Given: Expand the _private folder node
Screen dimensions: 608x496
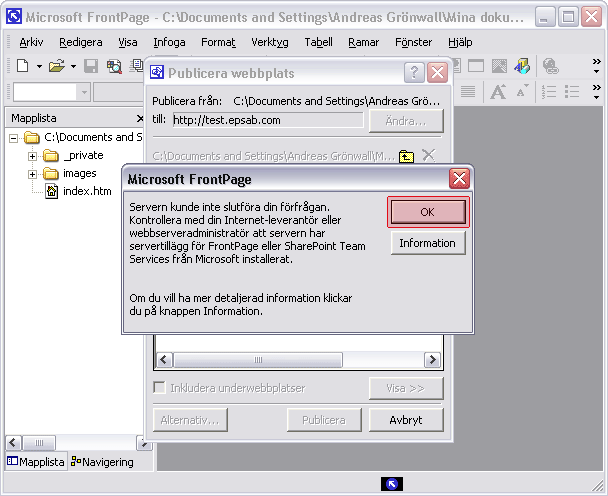Looking at the screenshot, I should click(33, 156).
